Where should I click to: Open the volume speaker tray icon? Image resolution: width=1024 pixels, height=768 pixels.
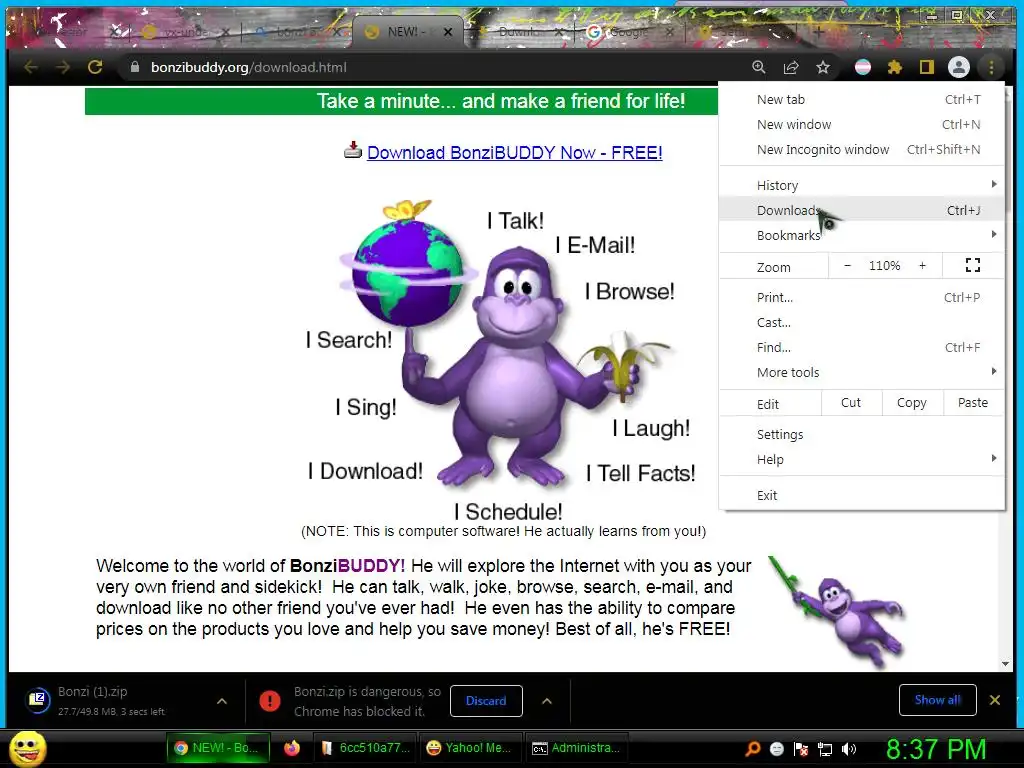point(849,748)
